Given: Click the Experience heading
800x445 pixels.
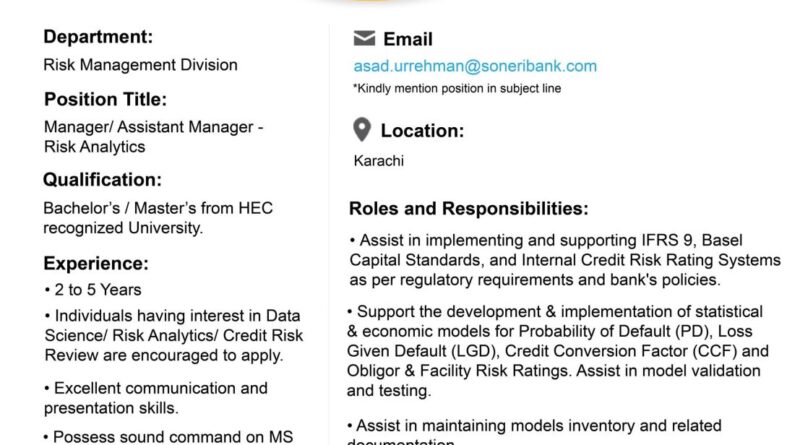Looking at the screenshot, I should [x=96, y=264].
